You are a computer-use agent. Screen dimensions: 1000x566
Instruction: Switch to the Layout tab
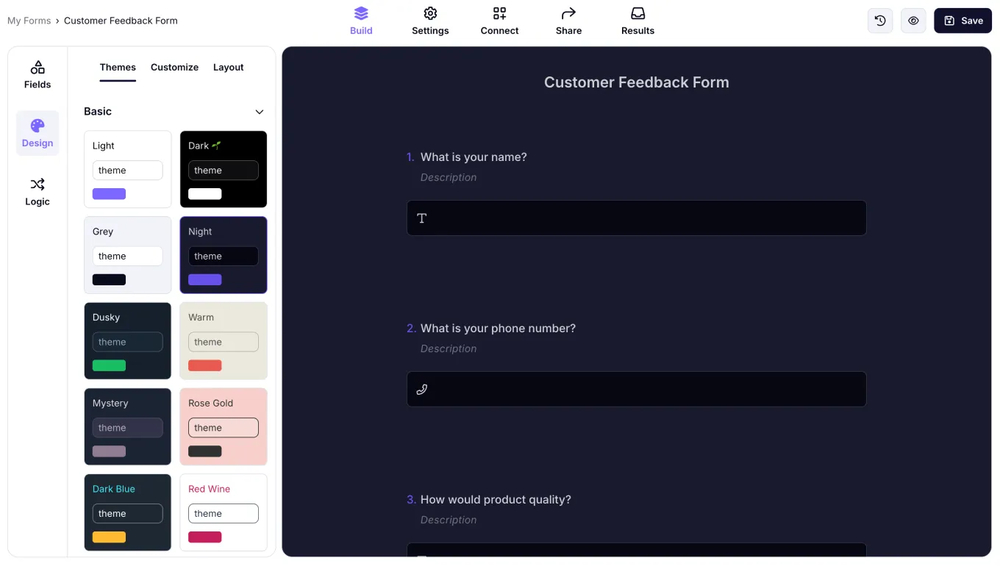(x=228, y=67)
